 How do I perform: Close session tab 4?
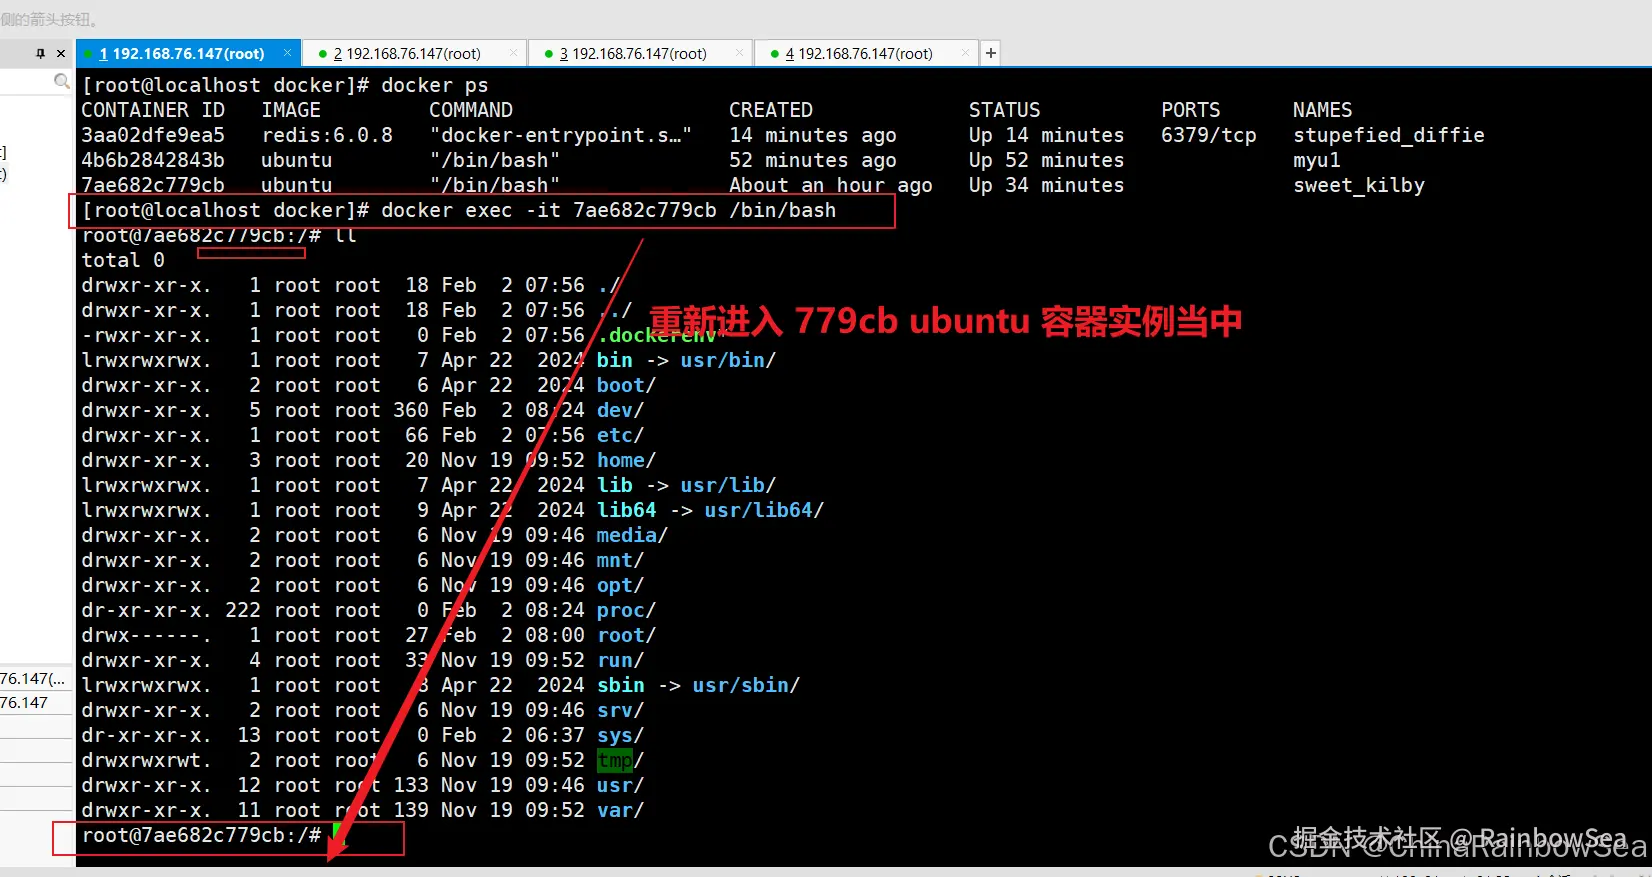pyautogui.click(x=965, y=53)
